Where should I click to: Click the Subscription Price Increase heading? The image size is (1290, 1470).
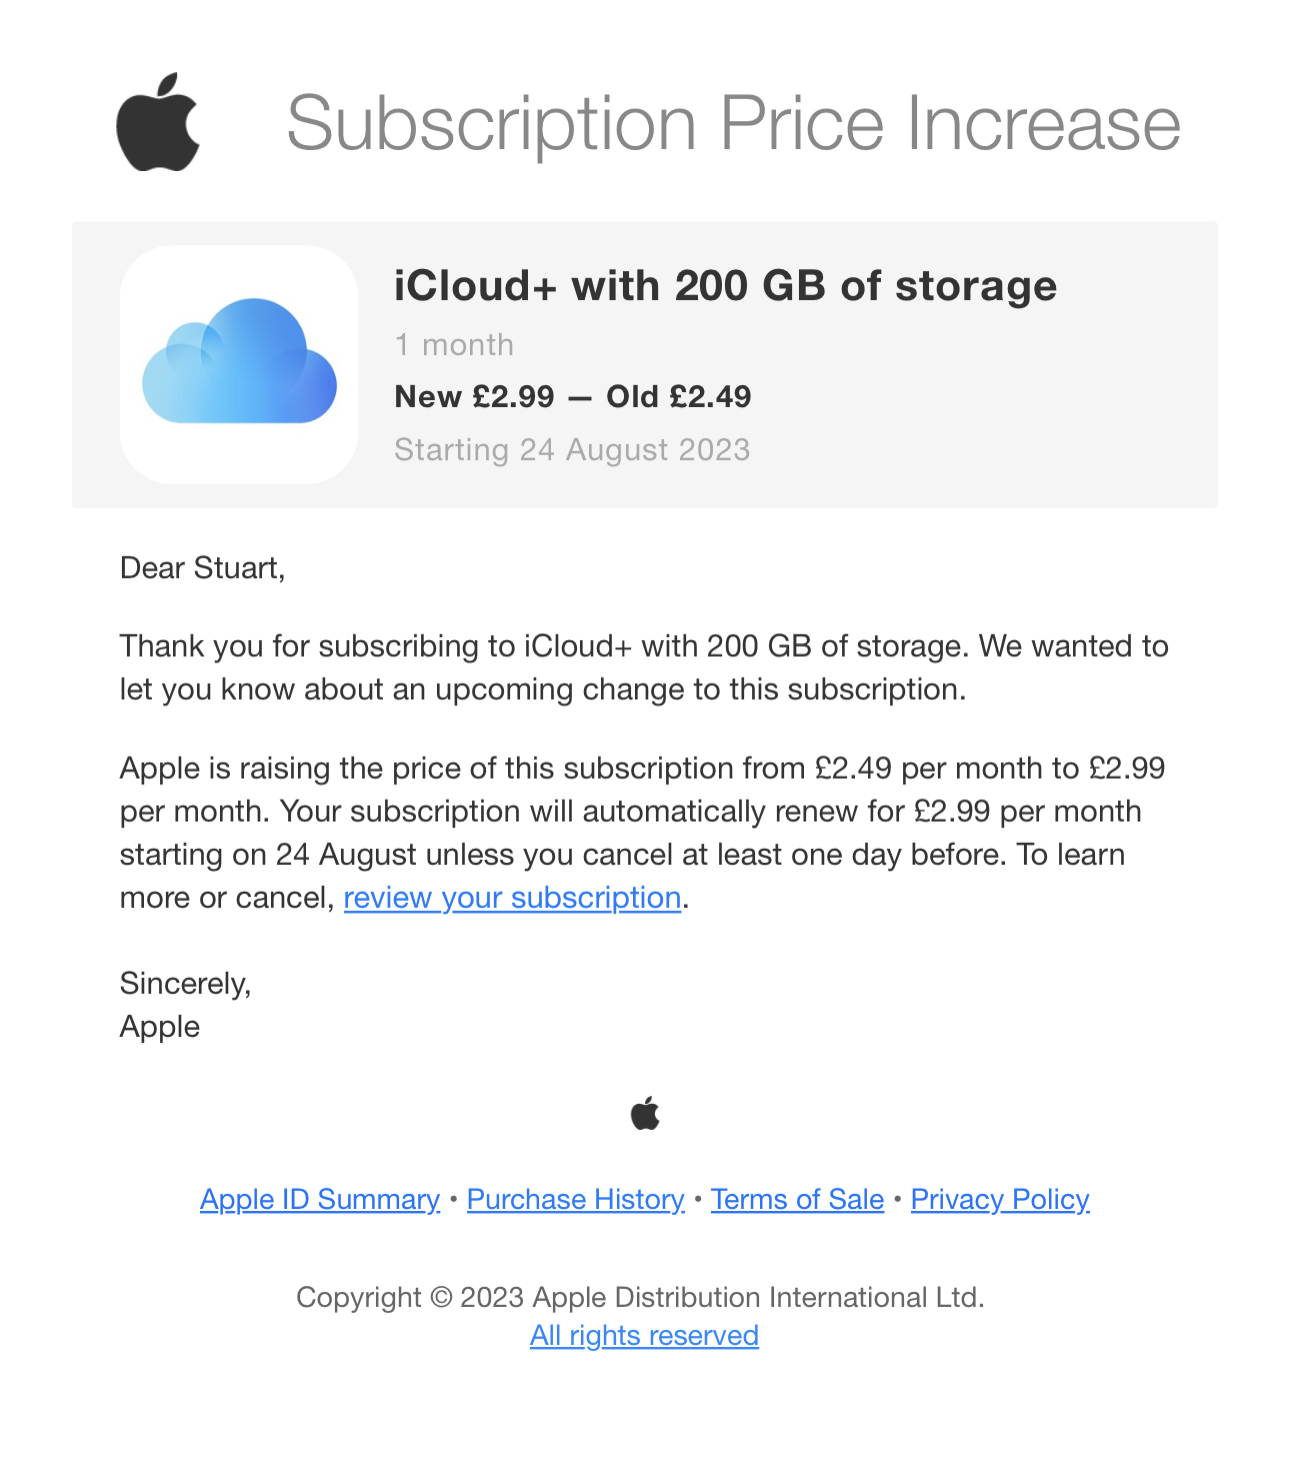(x=733, y=124)
